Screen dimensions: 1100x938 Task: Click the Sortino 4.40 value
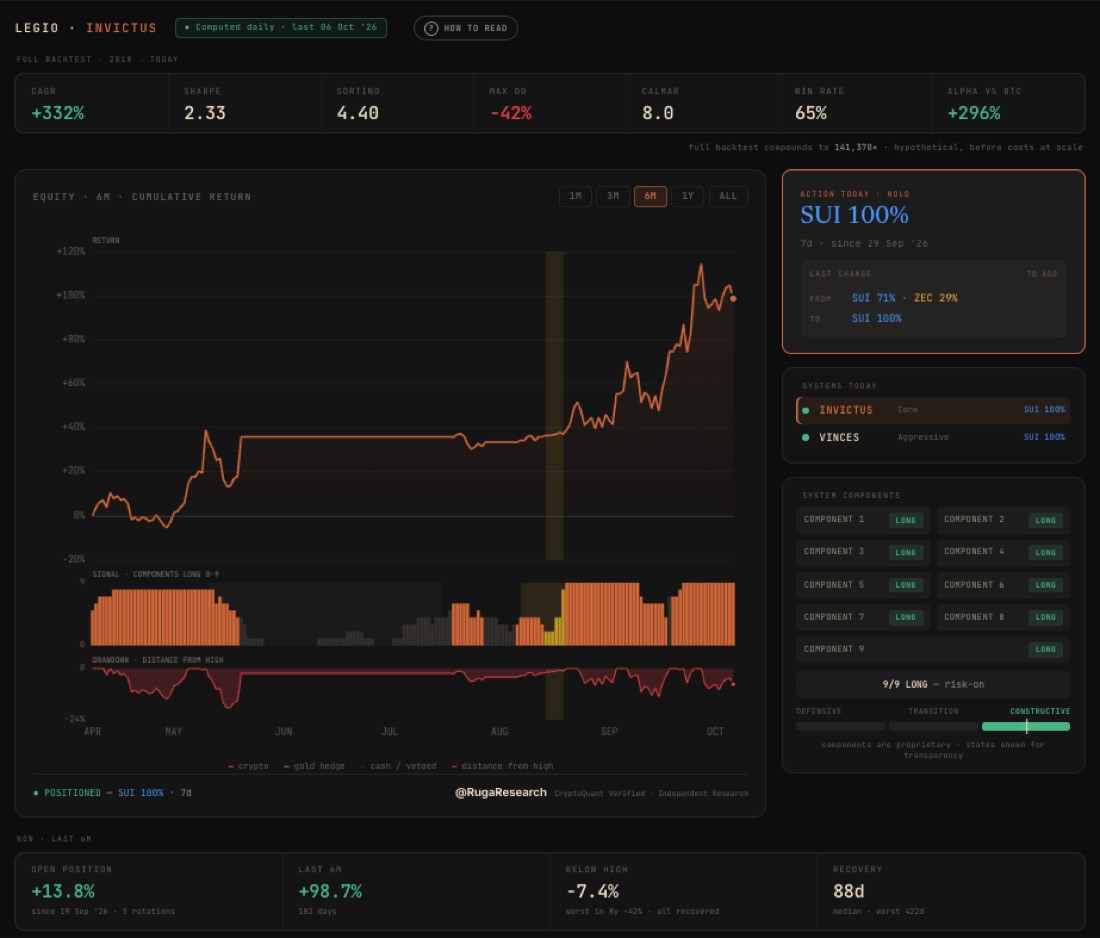pyautogui.click(x=358, y=113)
